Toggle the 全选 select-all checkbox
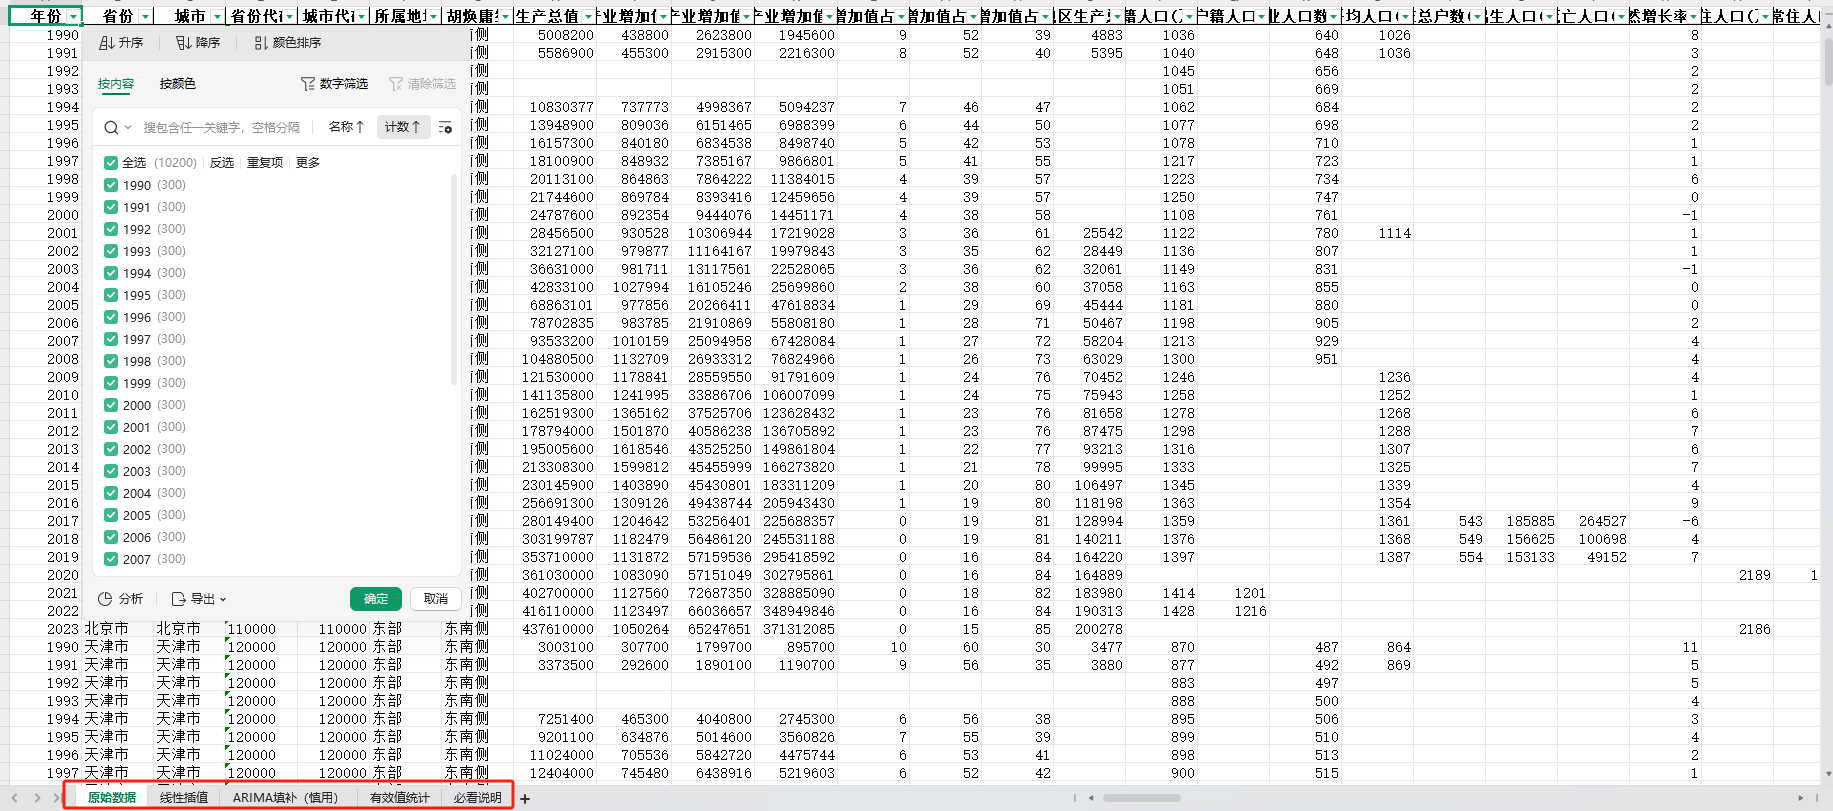The width and height of the screenshot is (1833, 811). [x=111, y=163]
